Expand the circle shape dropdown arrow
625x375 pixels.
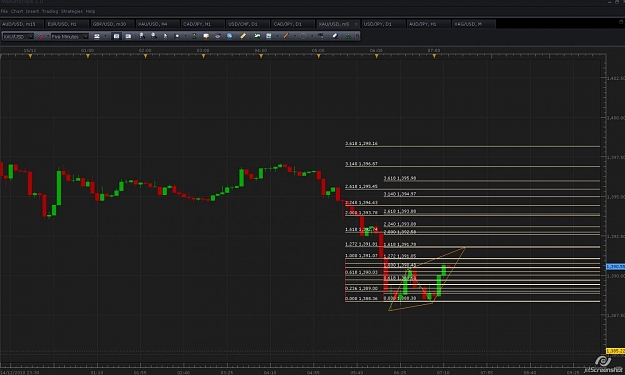312,36
